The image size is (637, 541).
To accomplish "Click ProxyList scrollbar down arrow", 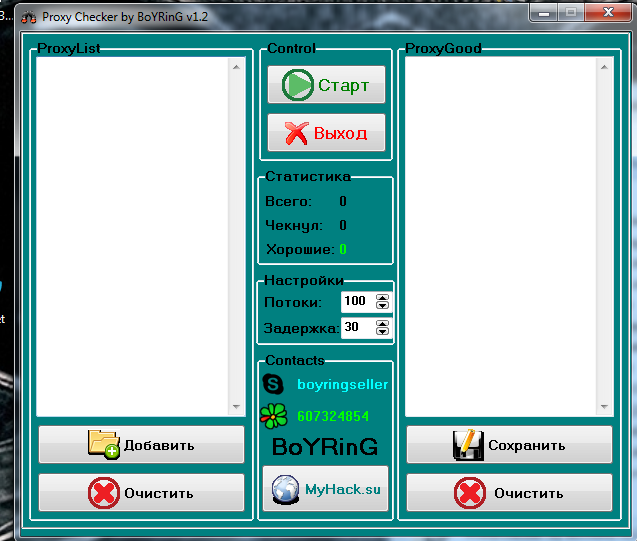I will coord(236,407).
